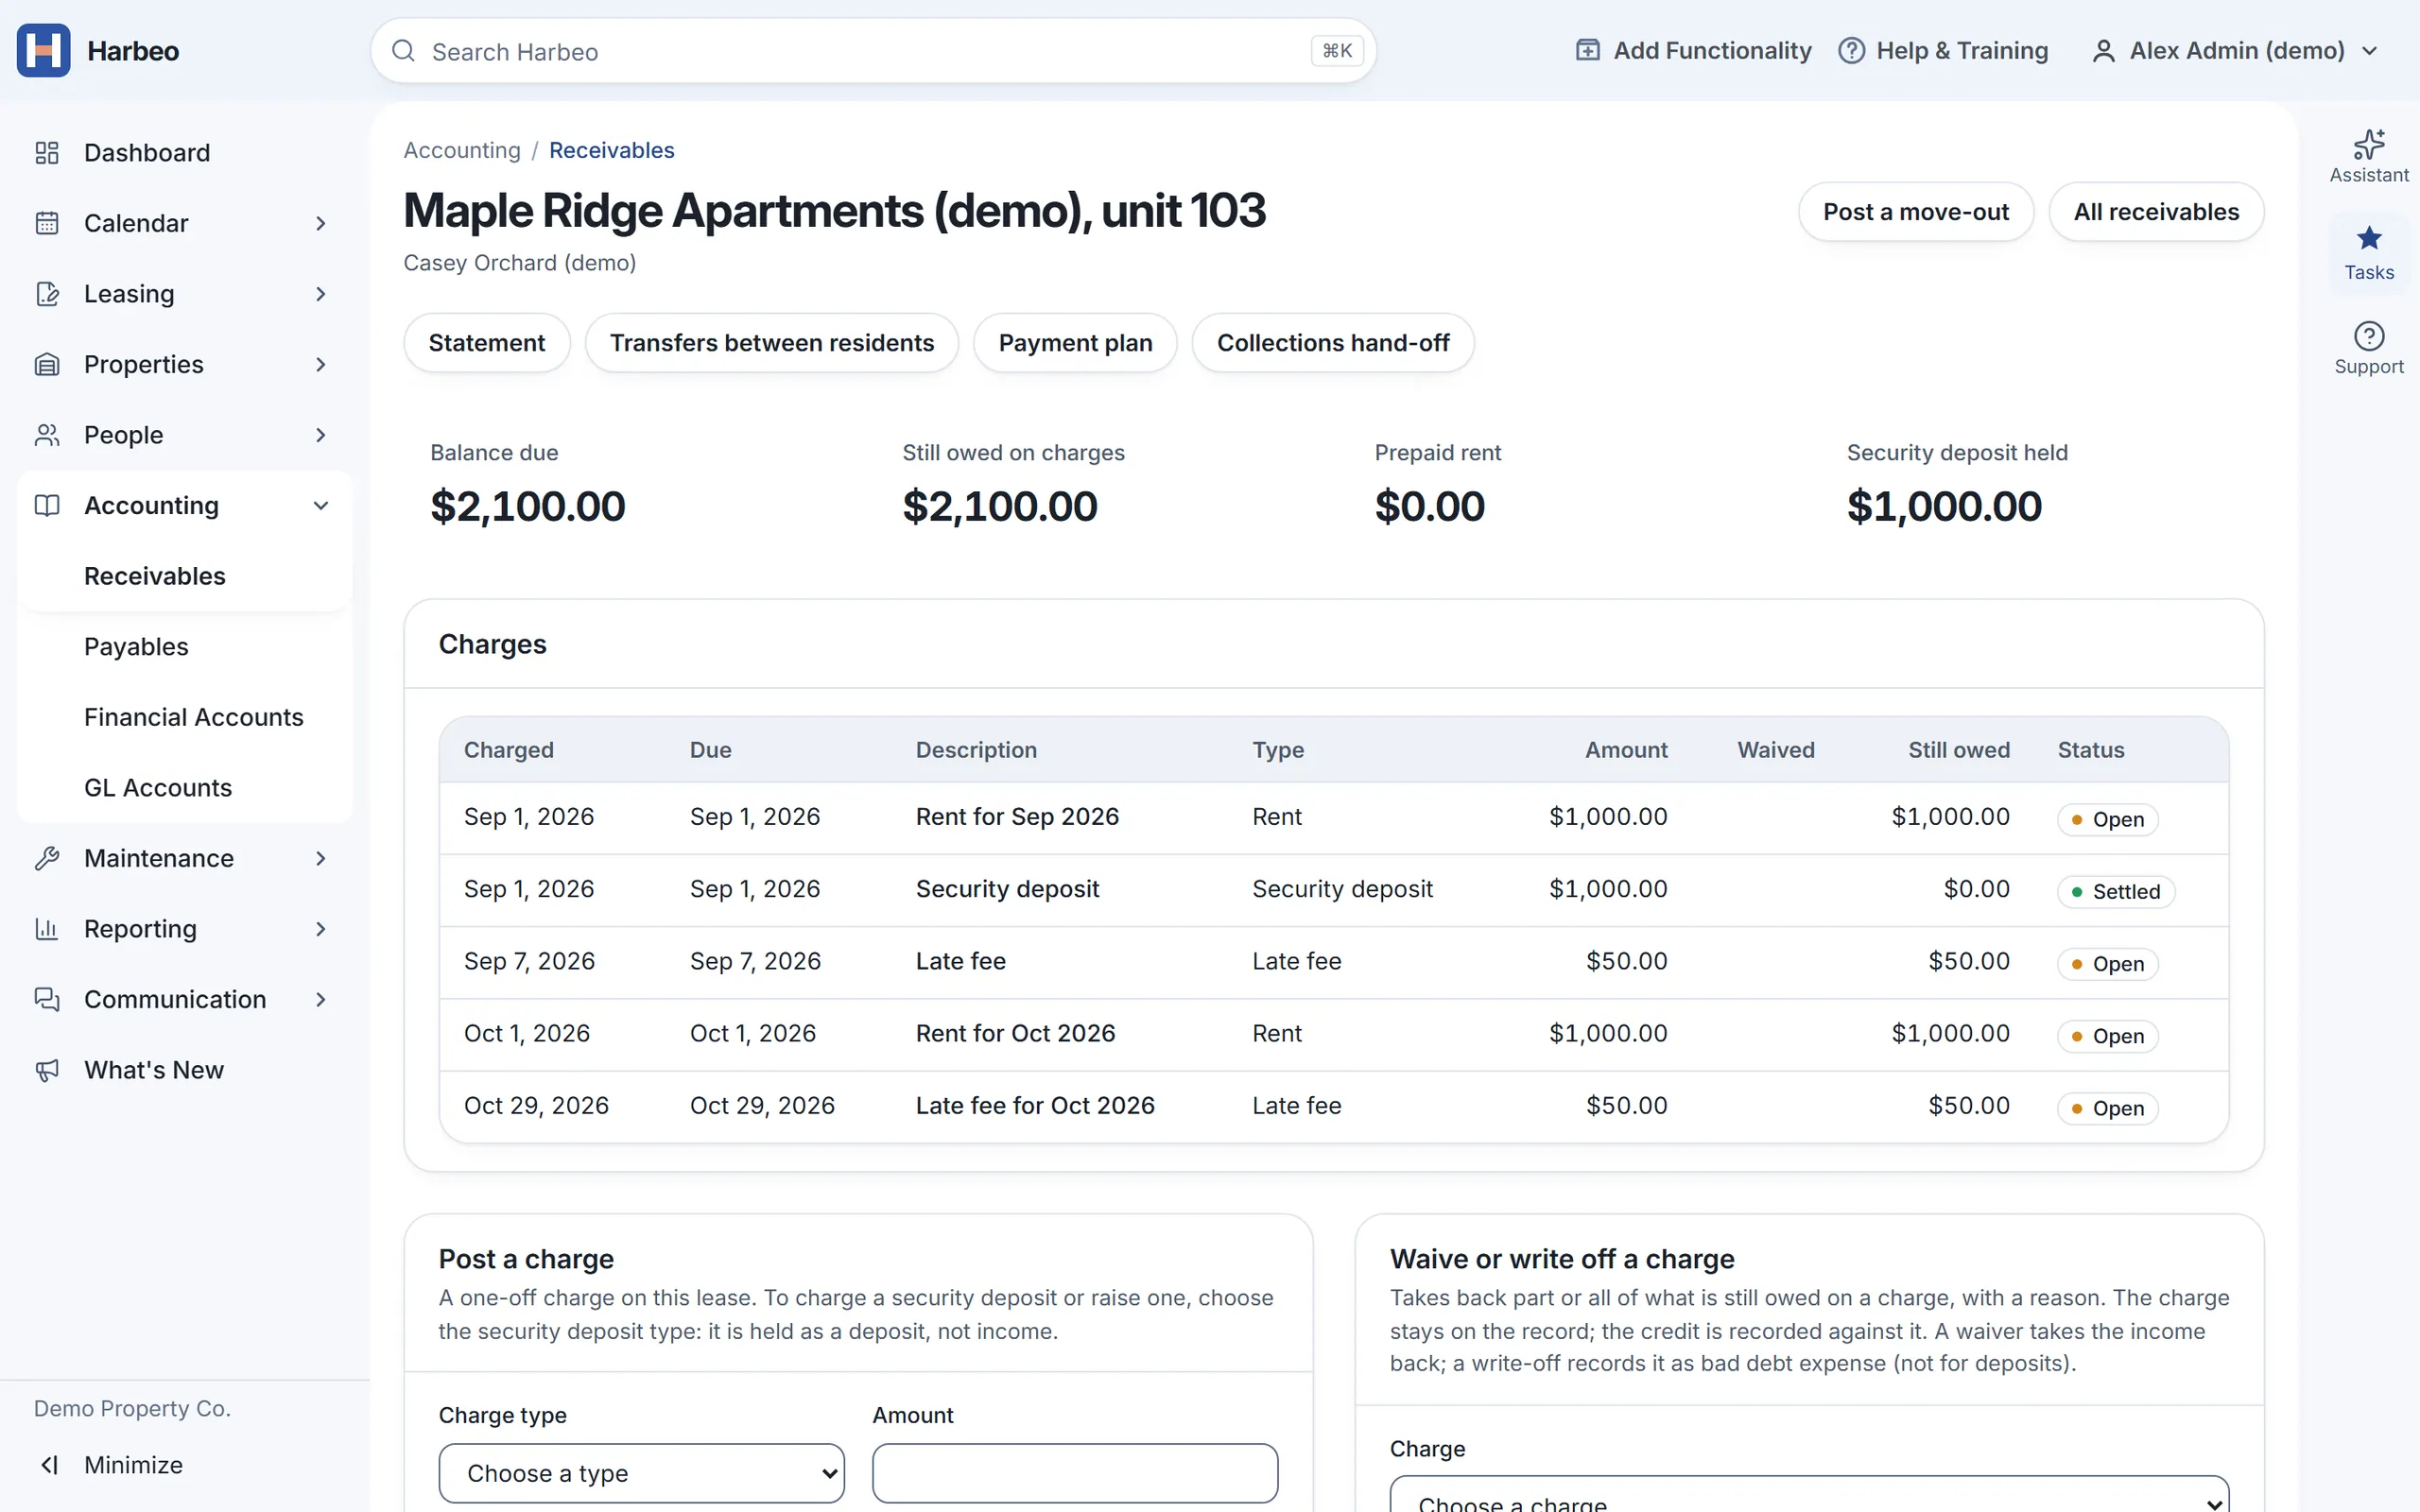Click the Accounting book icon
The height and width of the screenshot is (1512, 2420).
tap(47, 505)
